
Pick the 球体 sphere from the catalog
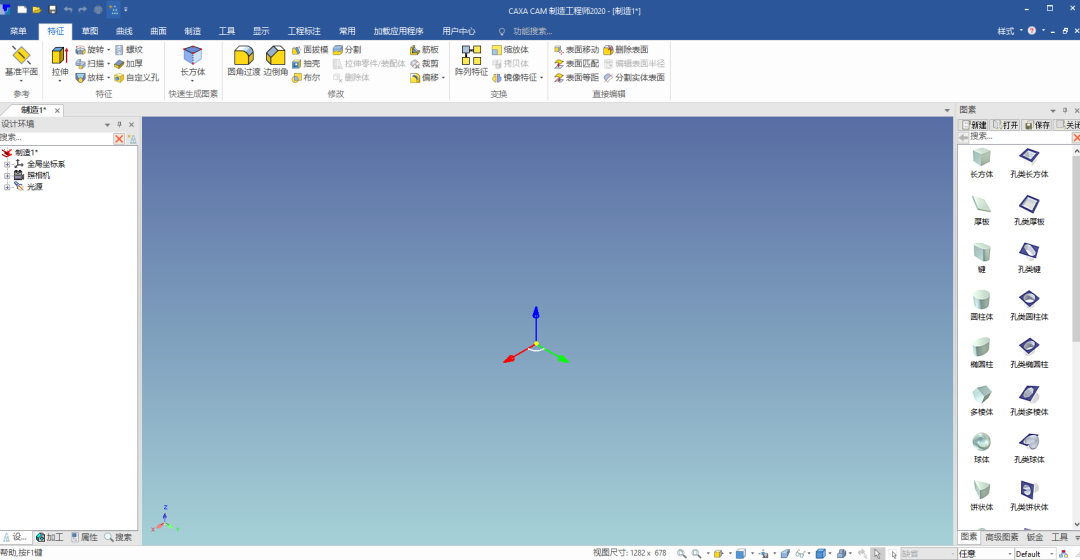pyautogui.click(x=982, y=448)
